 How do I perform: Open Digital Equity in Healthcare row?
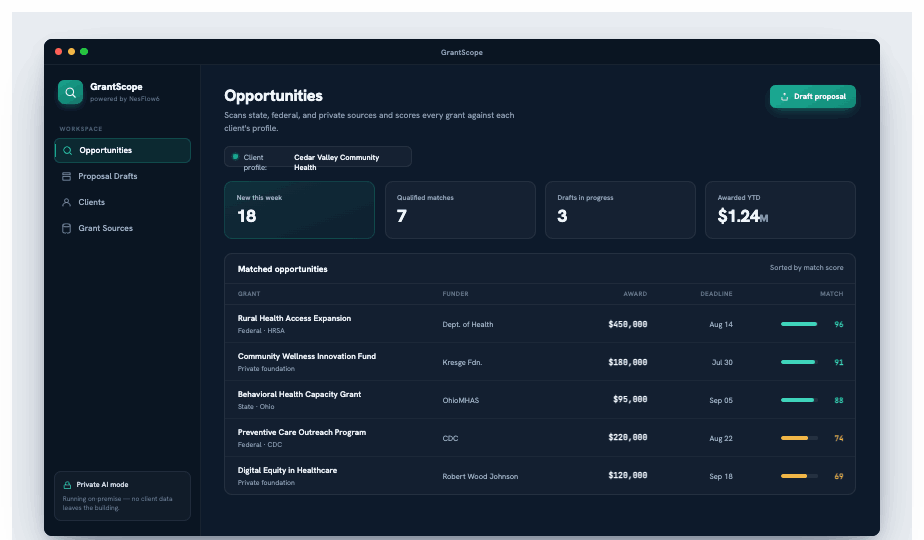540,476
